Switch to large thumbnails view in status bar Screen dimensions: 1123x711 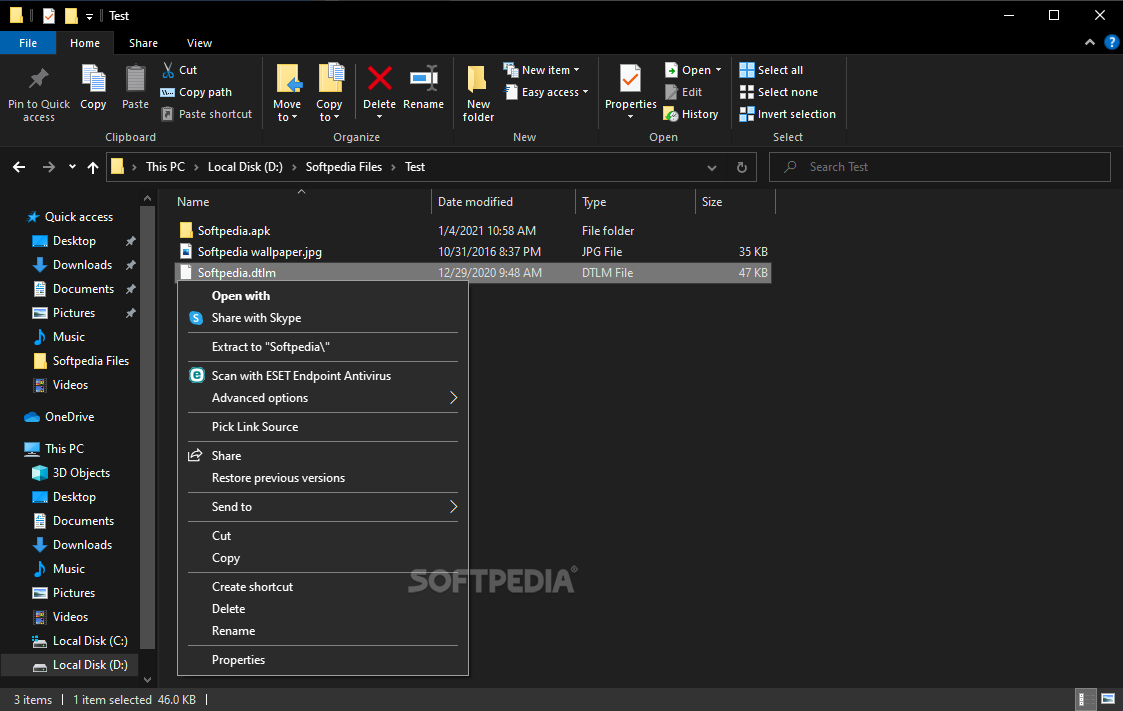pyautogui.click(x=1108, y=699)
